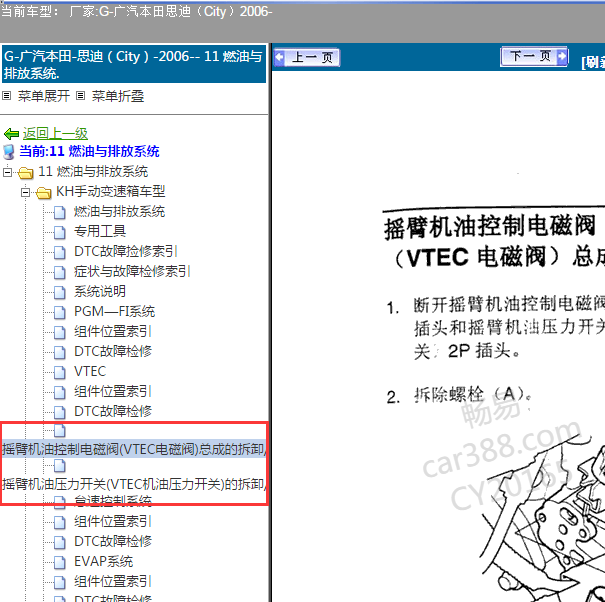This screenshot has width=605, height=602.
Task: Click step 2 text 拆除螺栓 (A)
Action: click(x=473, y=395)
